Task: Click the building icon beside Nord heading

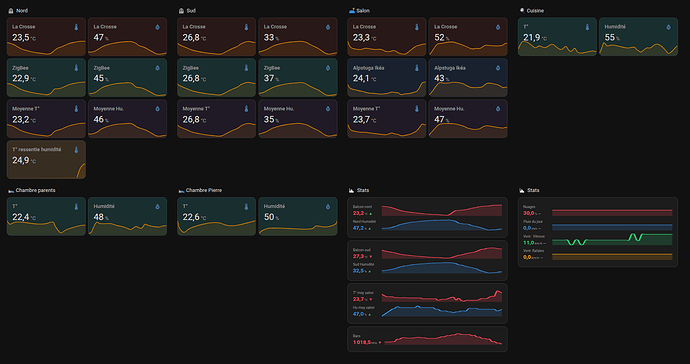Action: click(11, 11)
